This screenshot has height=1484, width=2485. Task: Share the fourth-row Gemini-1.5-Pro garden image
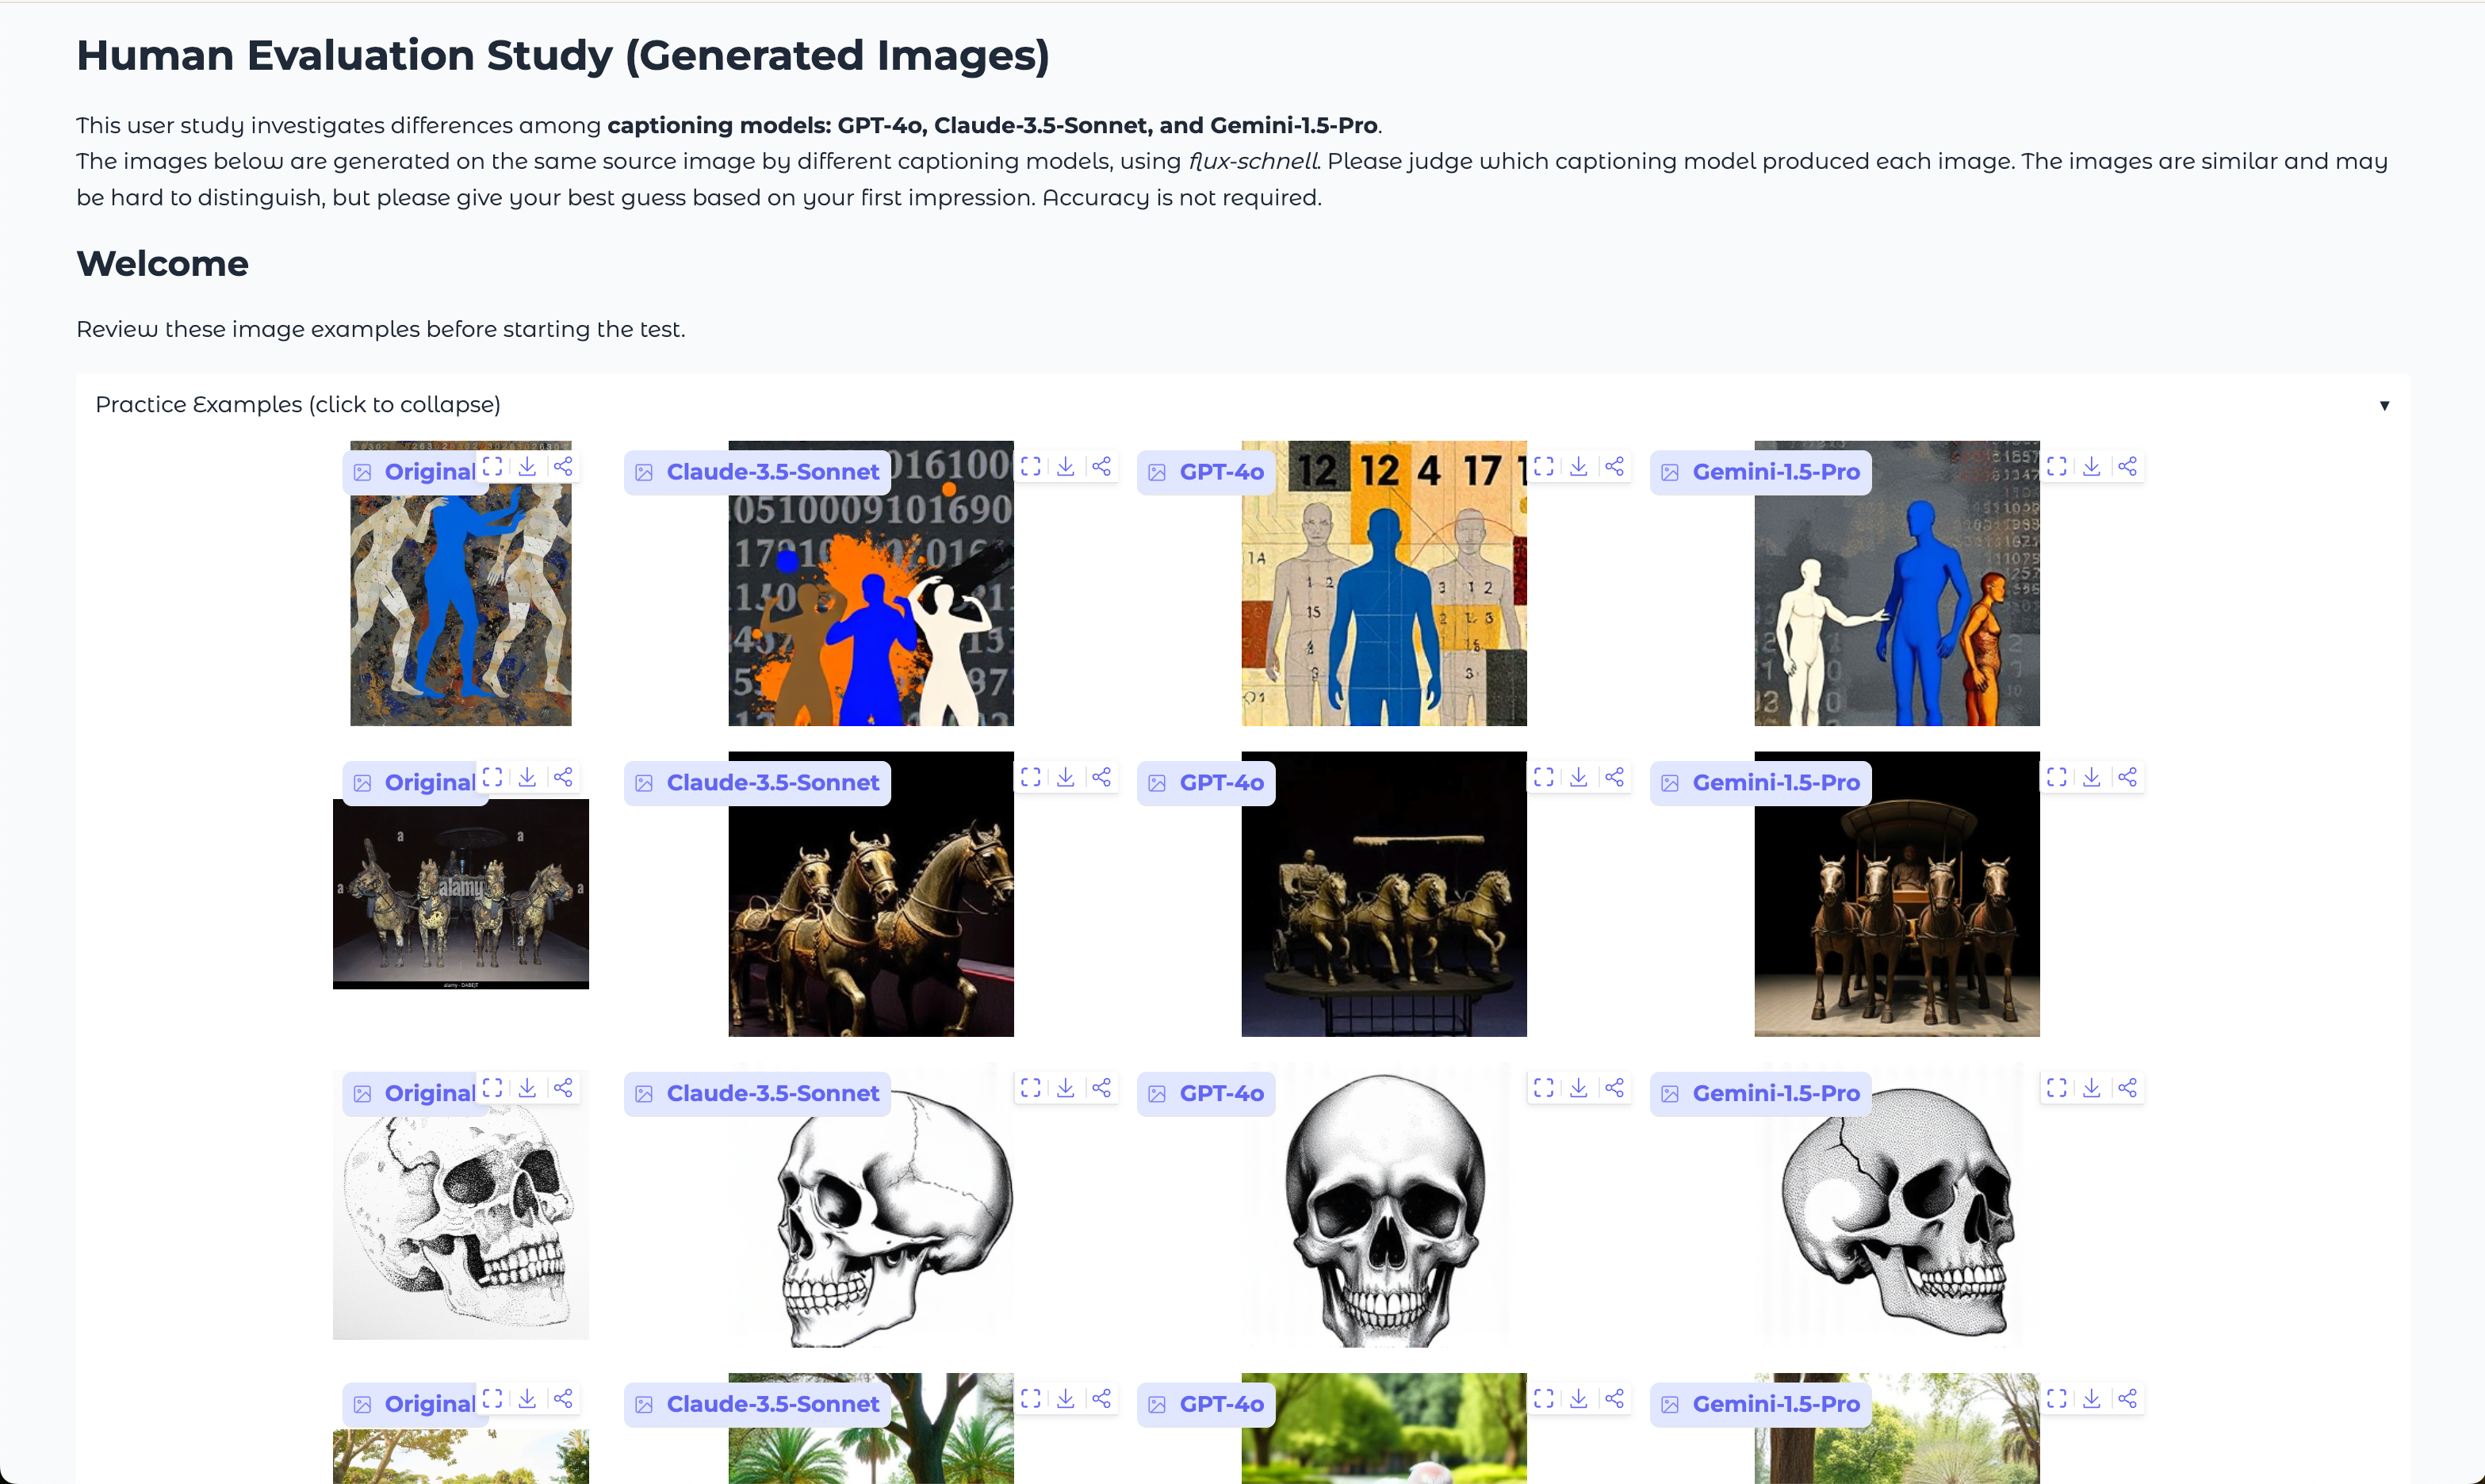click(2127, 1398)
